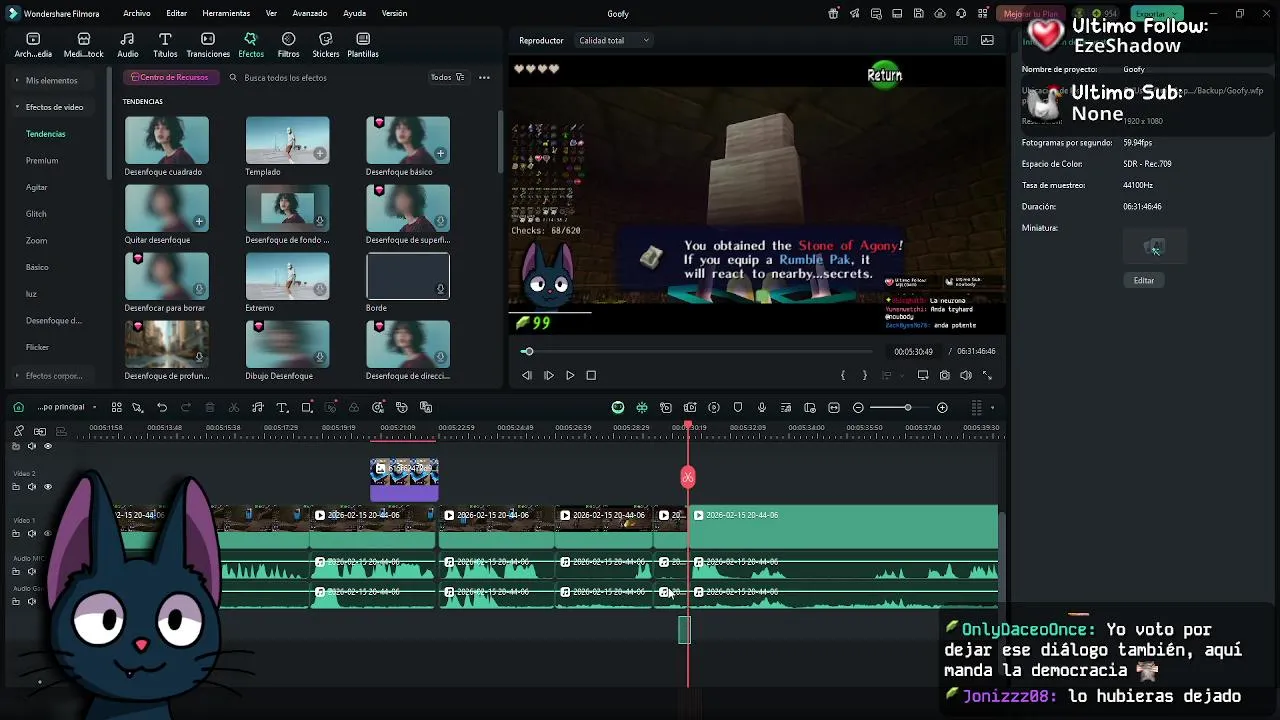Viewport: 1280px width, 720px height.
Task: Expand the Efectos corpor... section
Action: tap(50, 376)
